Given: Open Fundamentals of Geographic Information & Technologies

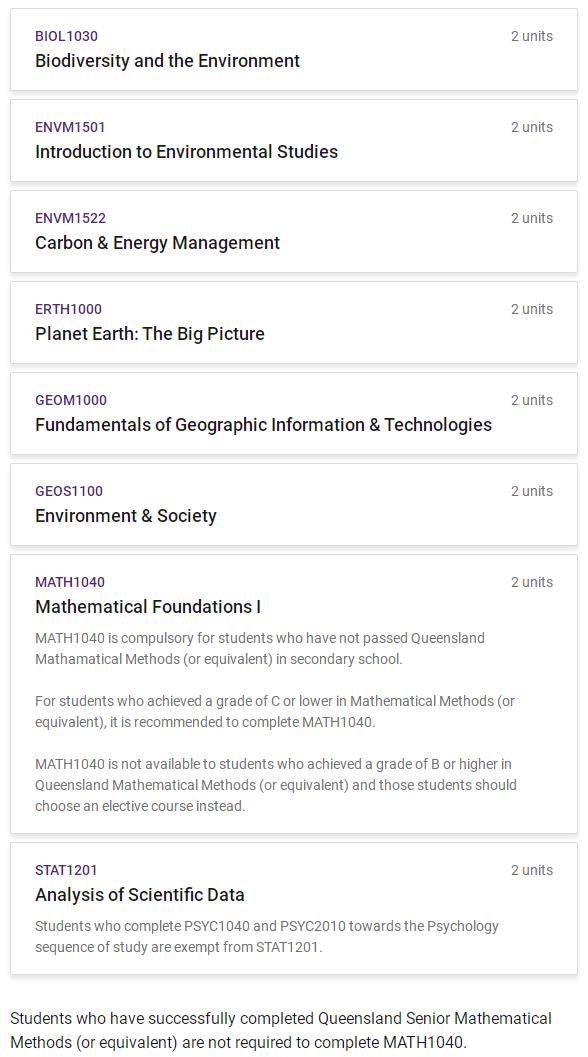Looking at the screenshot, I should 263,425.
